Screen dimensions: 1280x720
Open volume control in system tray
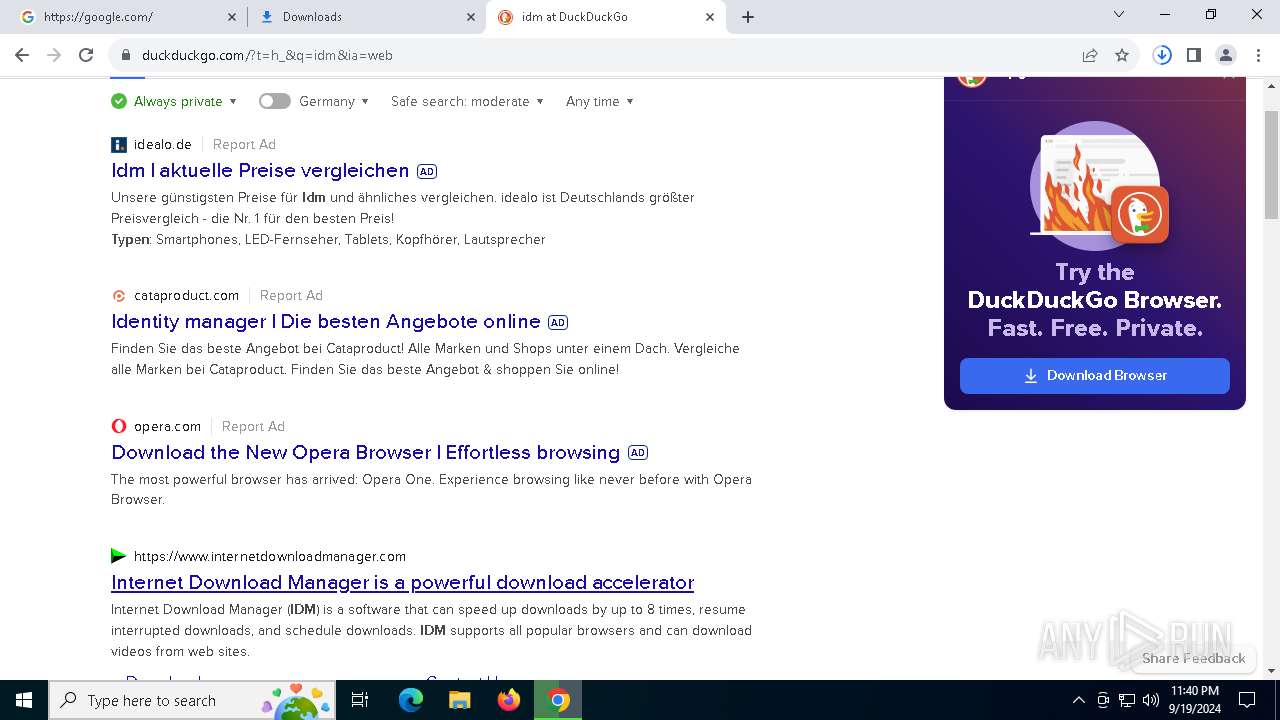coord(1151,700)
